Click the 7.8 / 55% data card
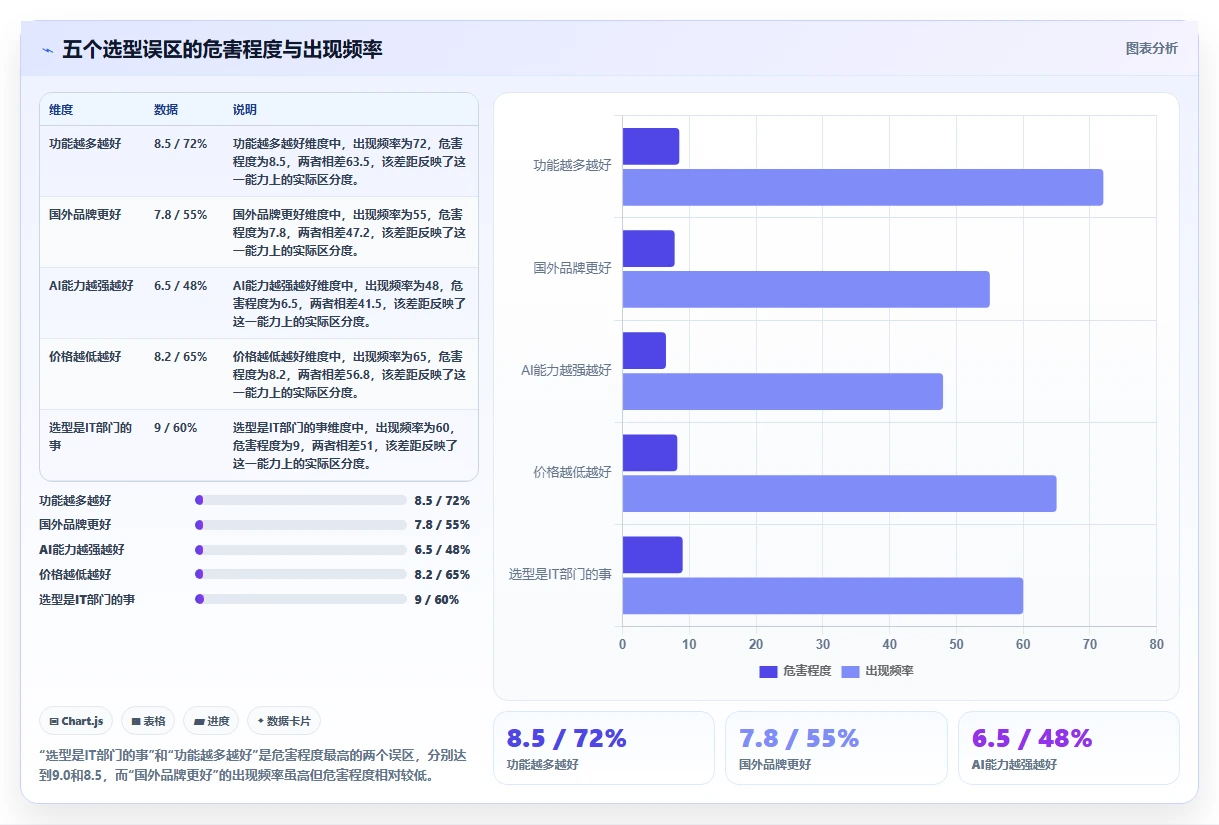The image size is (1219, 825). click(x=836, y=748)
